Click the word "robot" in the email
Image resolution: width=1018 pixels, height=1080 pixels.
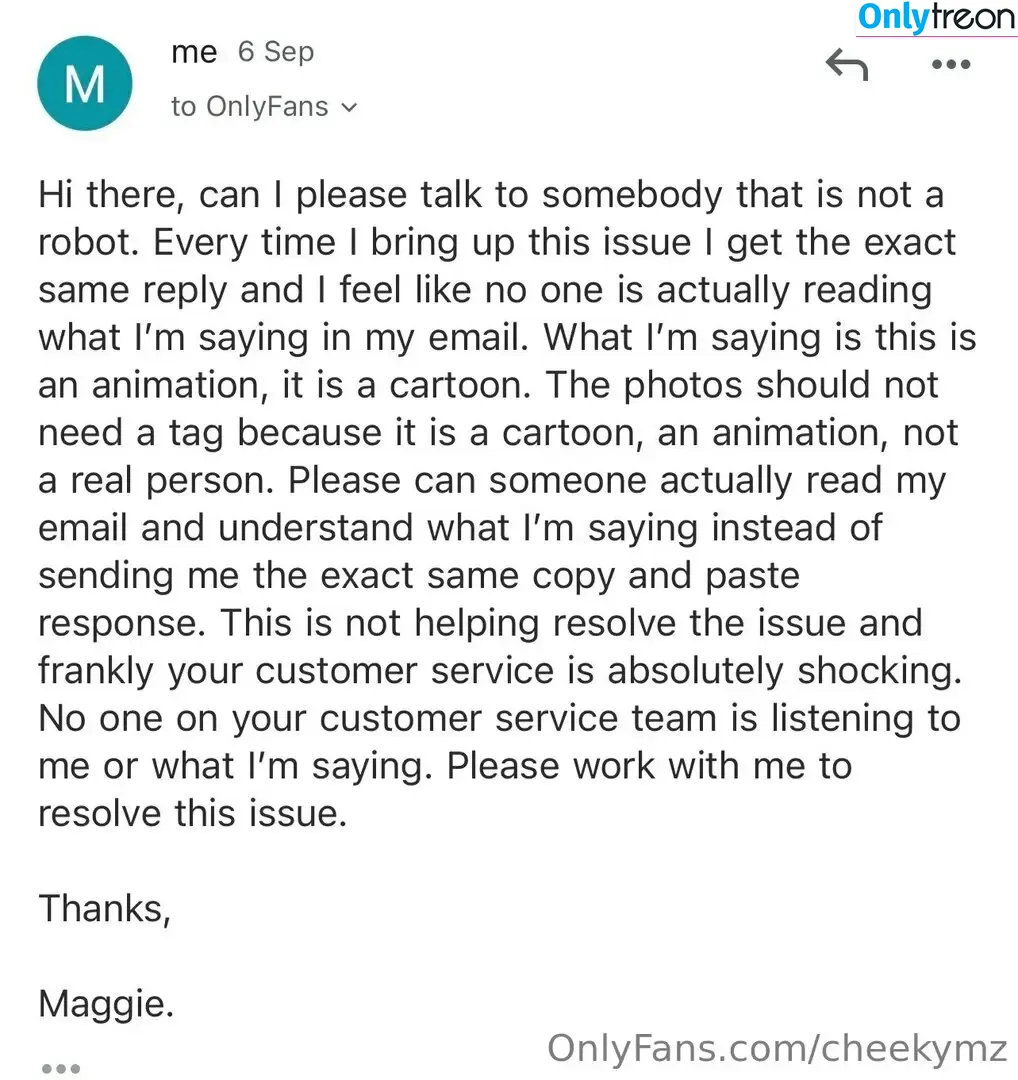88,243
